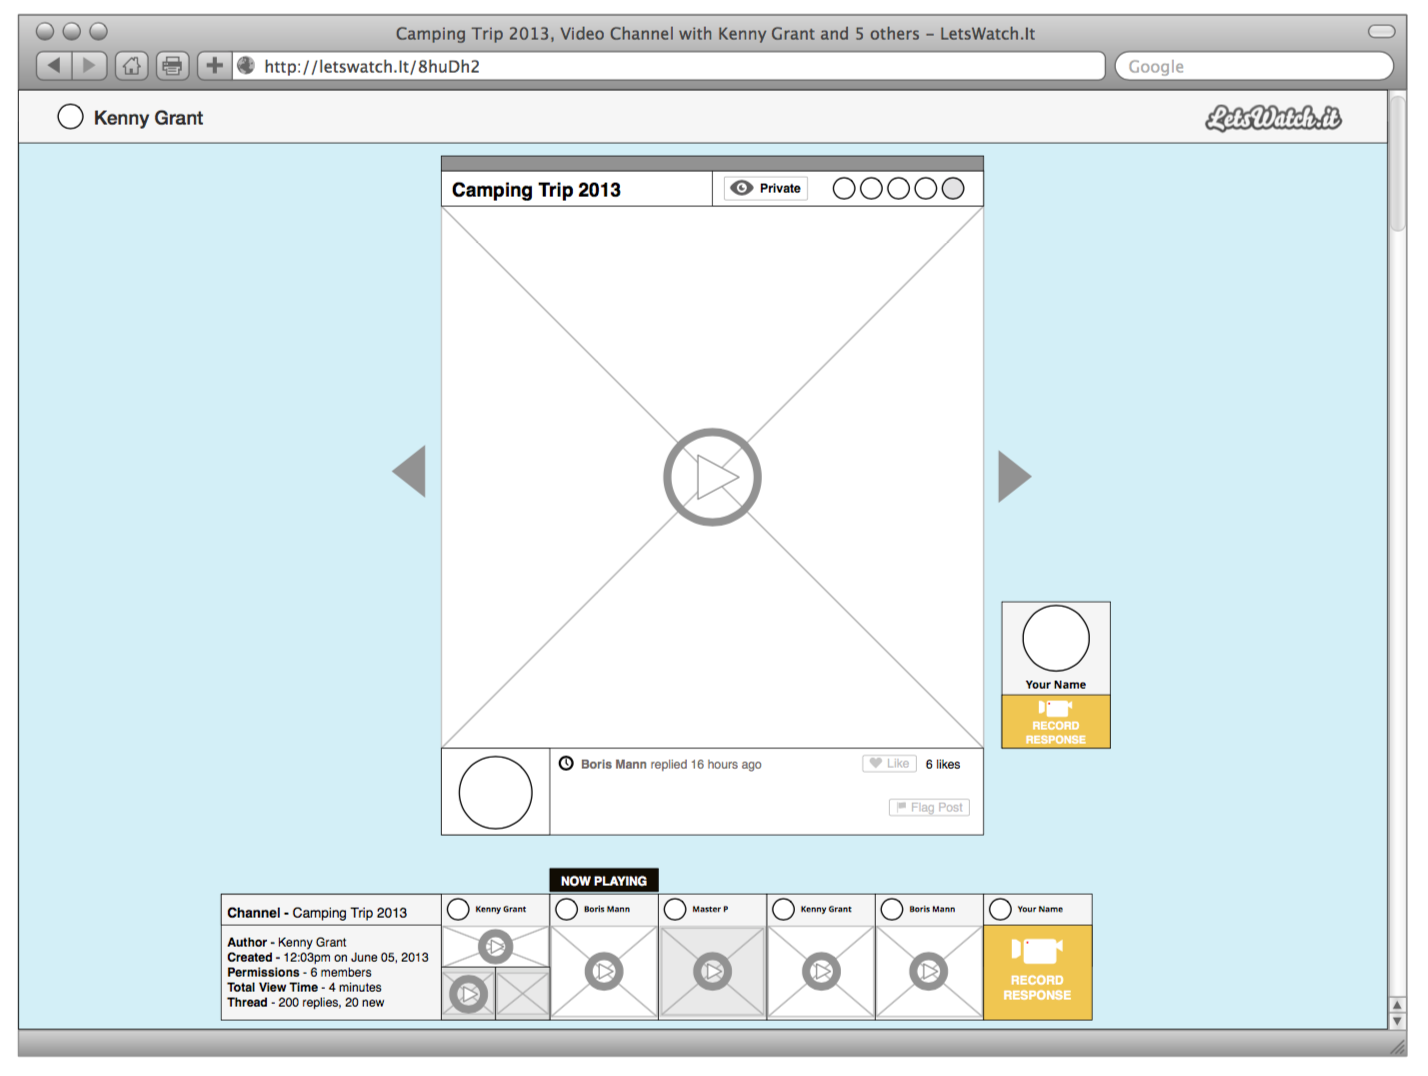
Task: Click the print icon in toolbar
Action: 172,66
